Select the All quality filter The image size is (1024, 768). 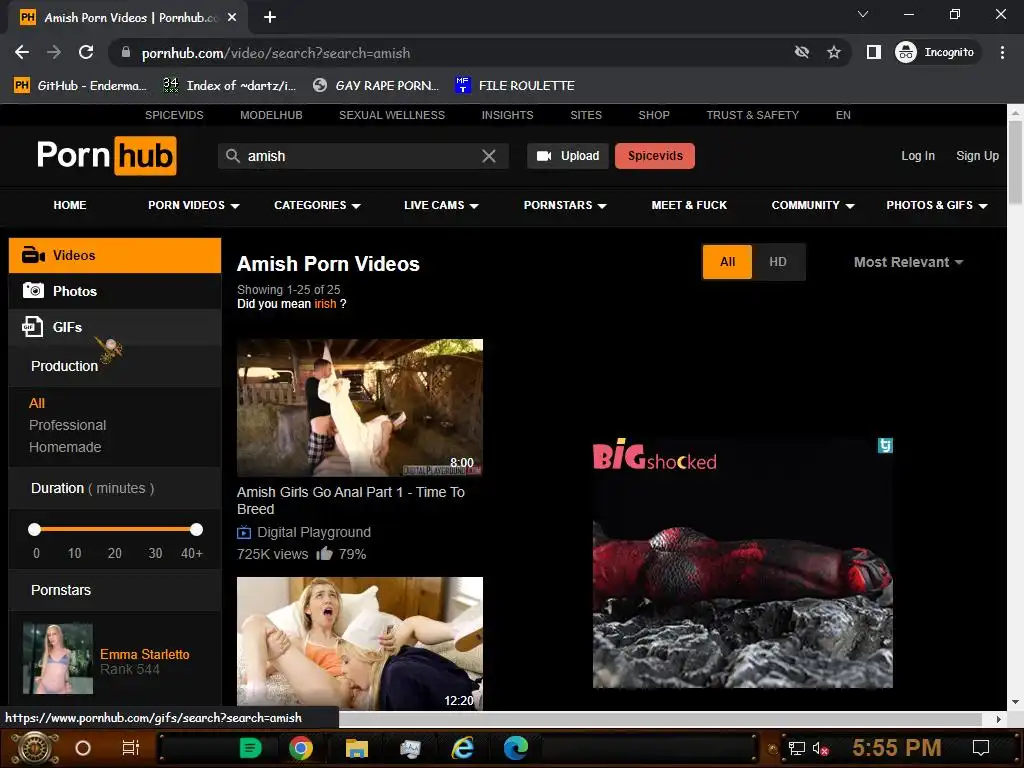tap(728, 262)
